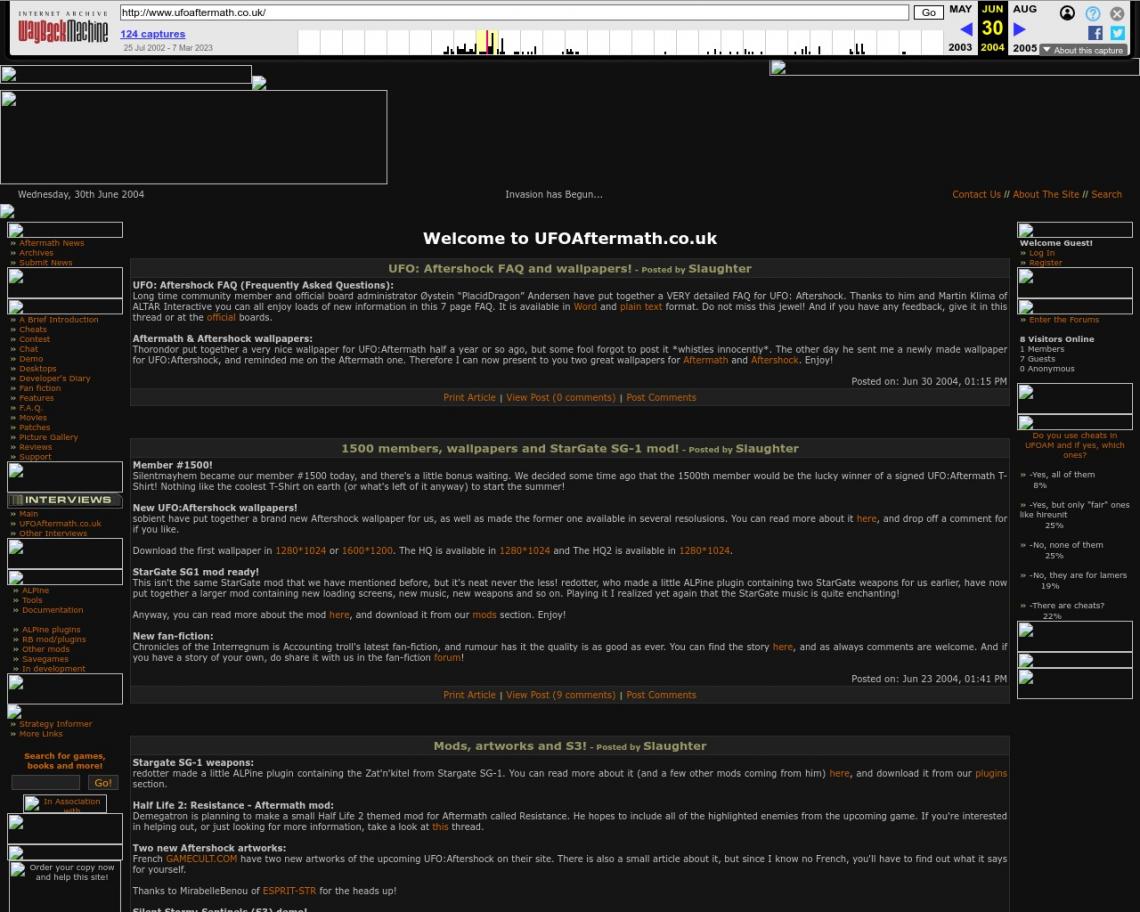Open the 124 captures link
This screenshot has width=1140, height=912.
(153, 33)
